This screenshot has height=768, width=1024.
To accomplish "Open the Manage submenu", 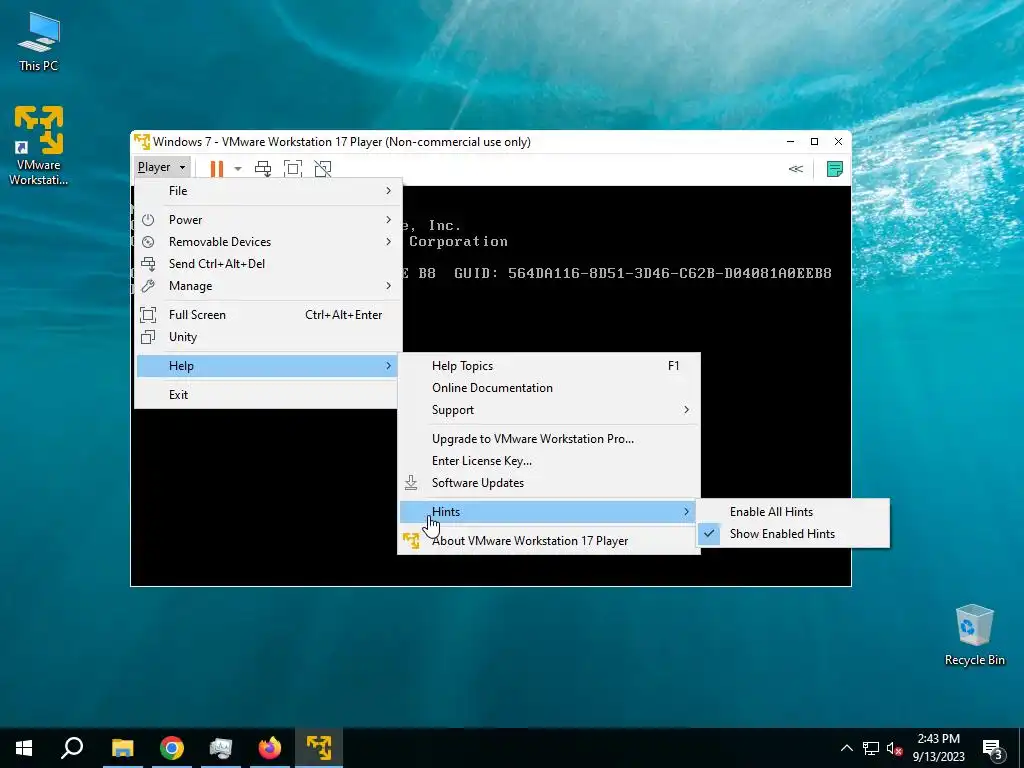I will [x=268, y=286].
